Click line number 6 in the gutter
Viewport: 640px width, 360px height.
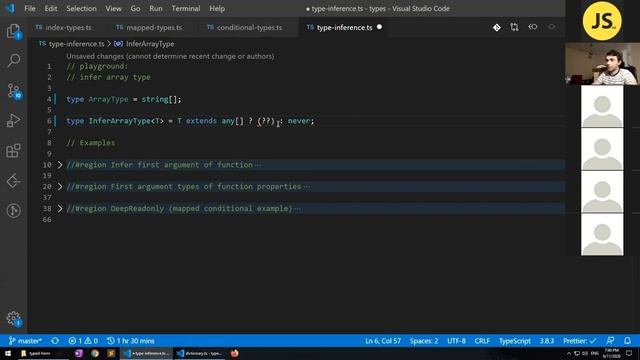coord(49,121)
